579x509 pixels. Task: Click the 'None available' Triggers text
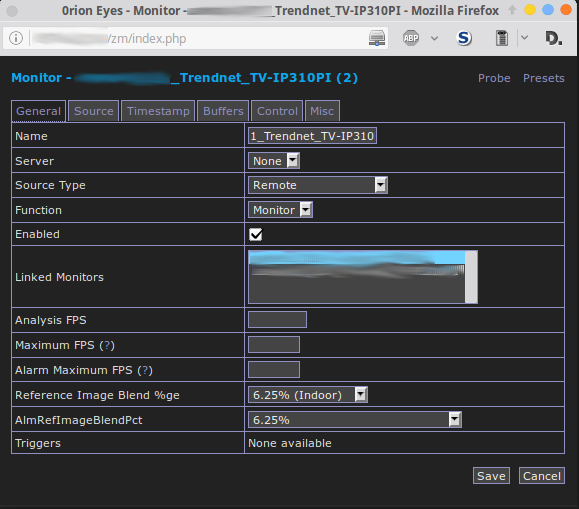click(290, 443)
